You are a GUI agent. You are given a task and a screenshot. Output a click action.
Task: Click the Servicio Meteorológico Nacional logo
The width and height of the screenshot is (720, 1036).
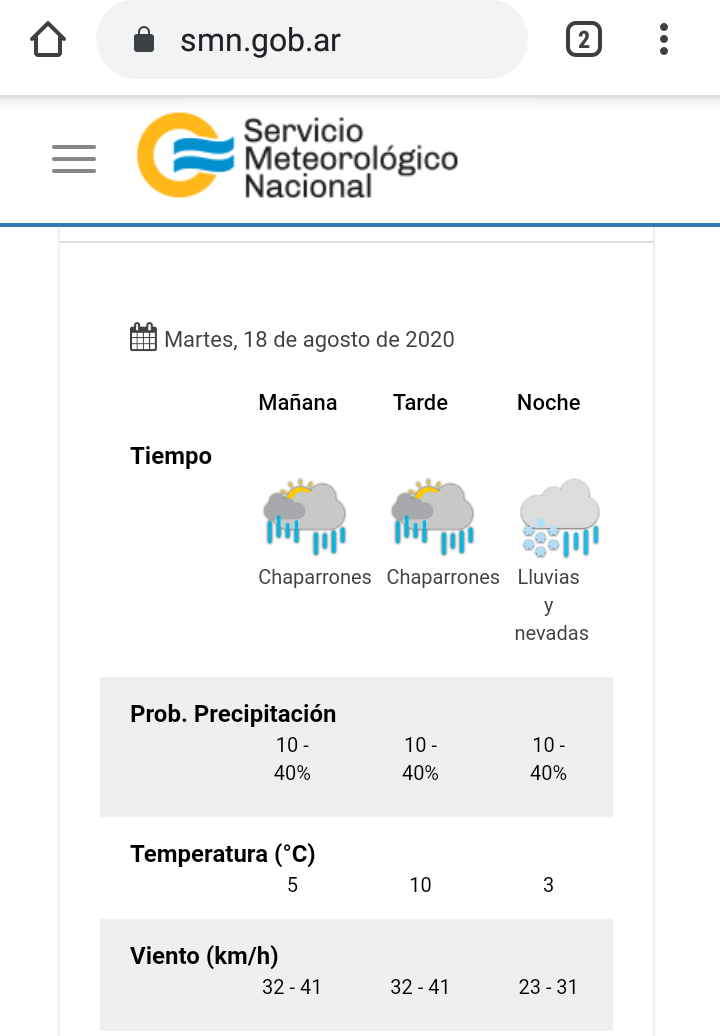click(x=297, y=156)
